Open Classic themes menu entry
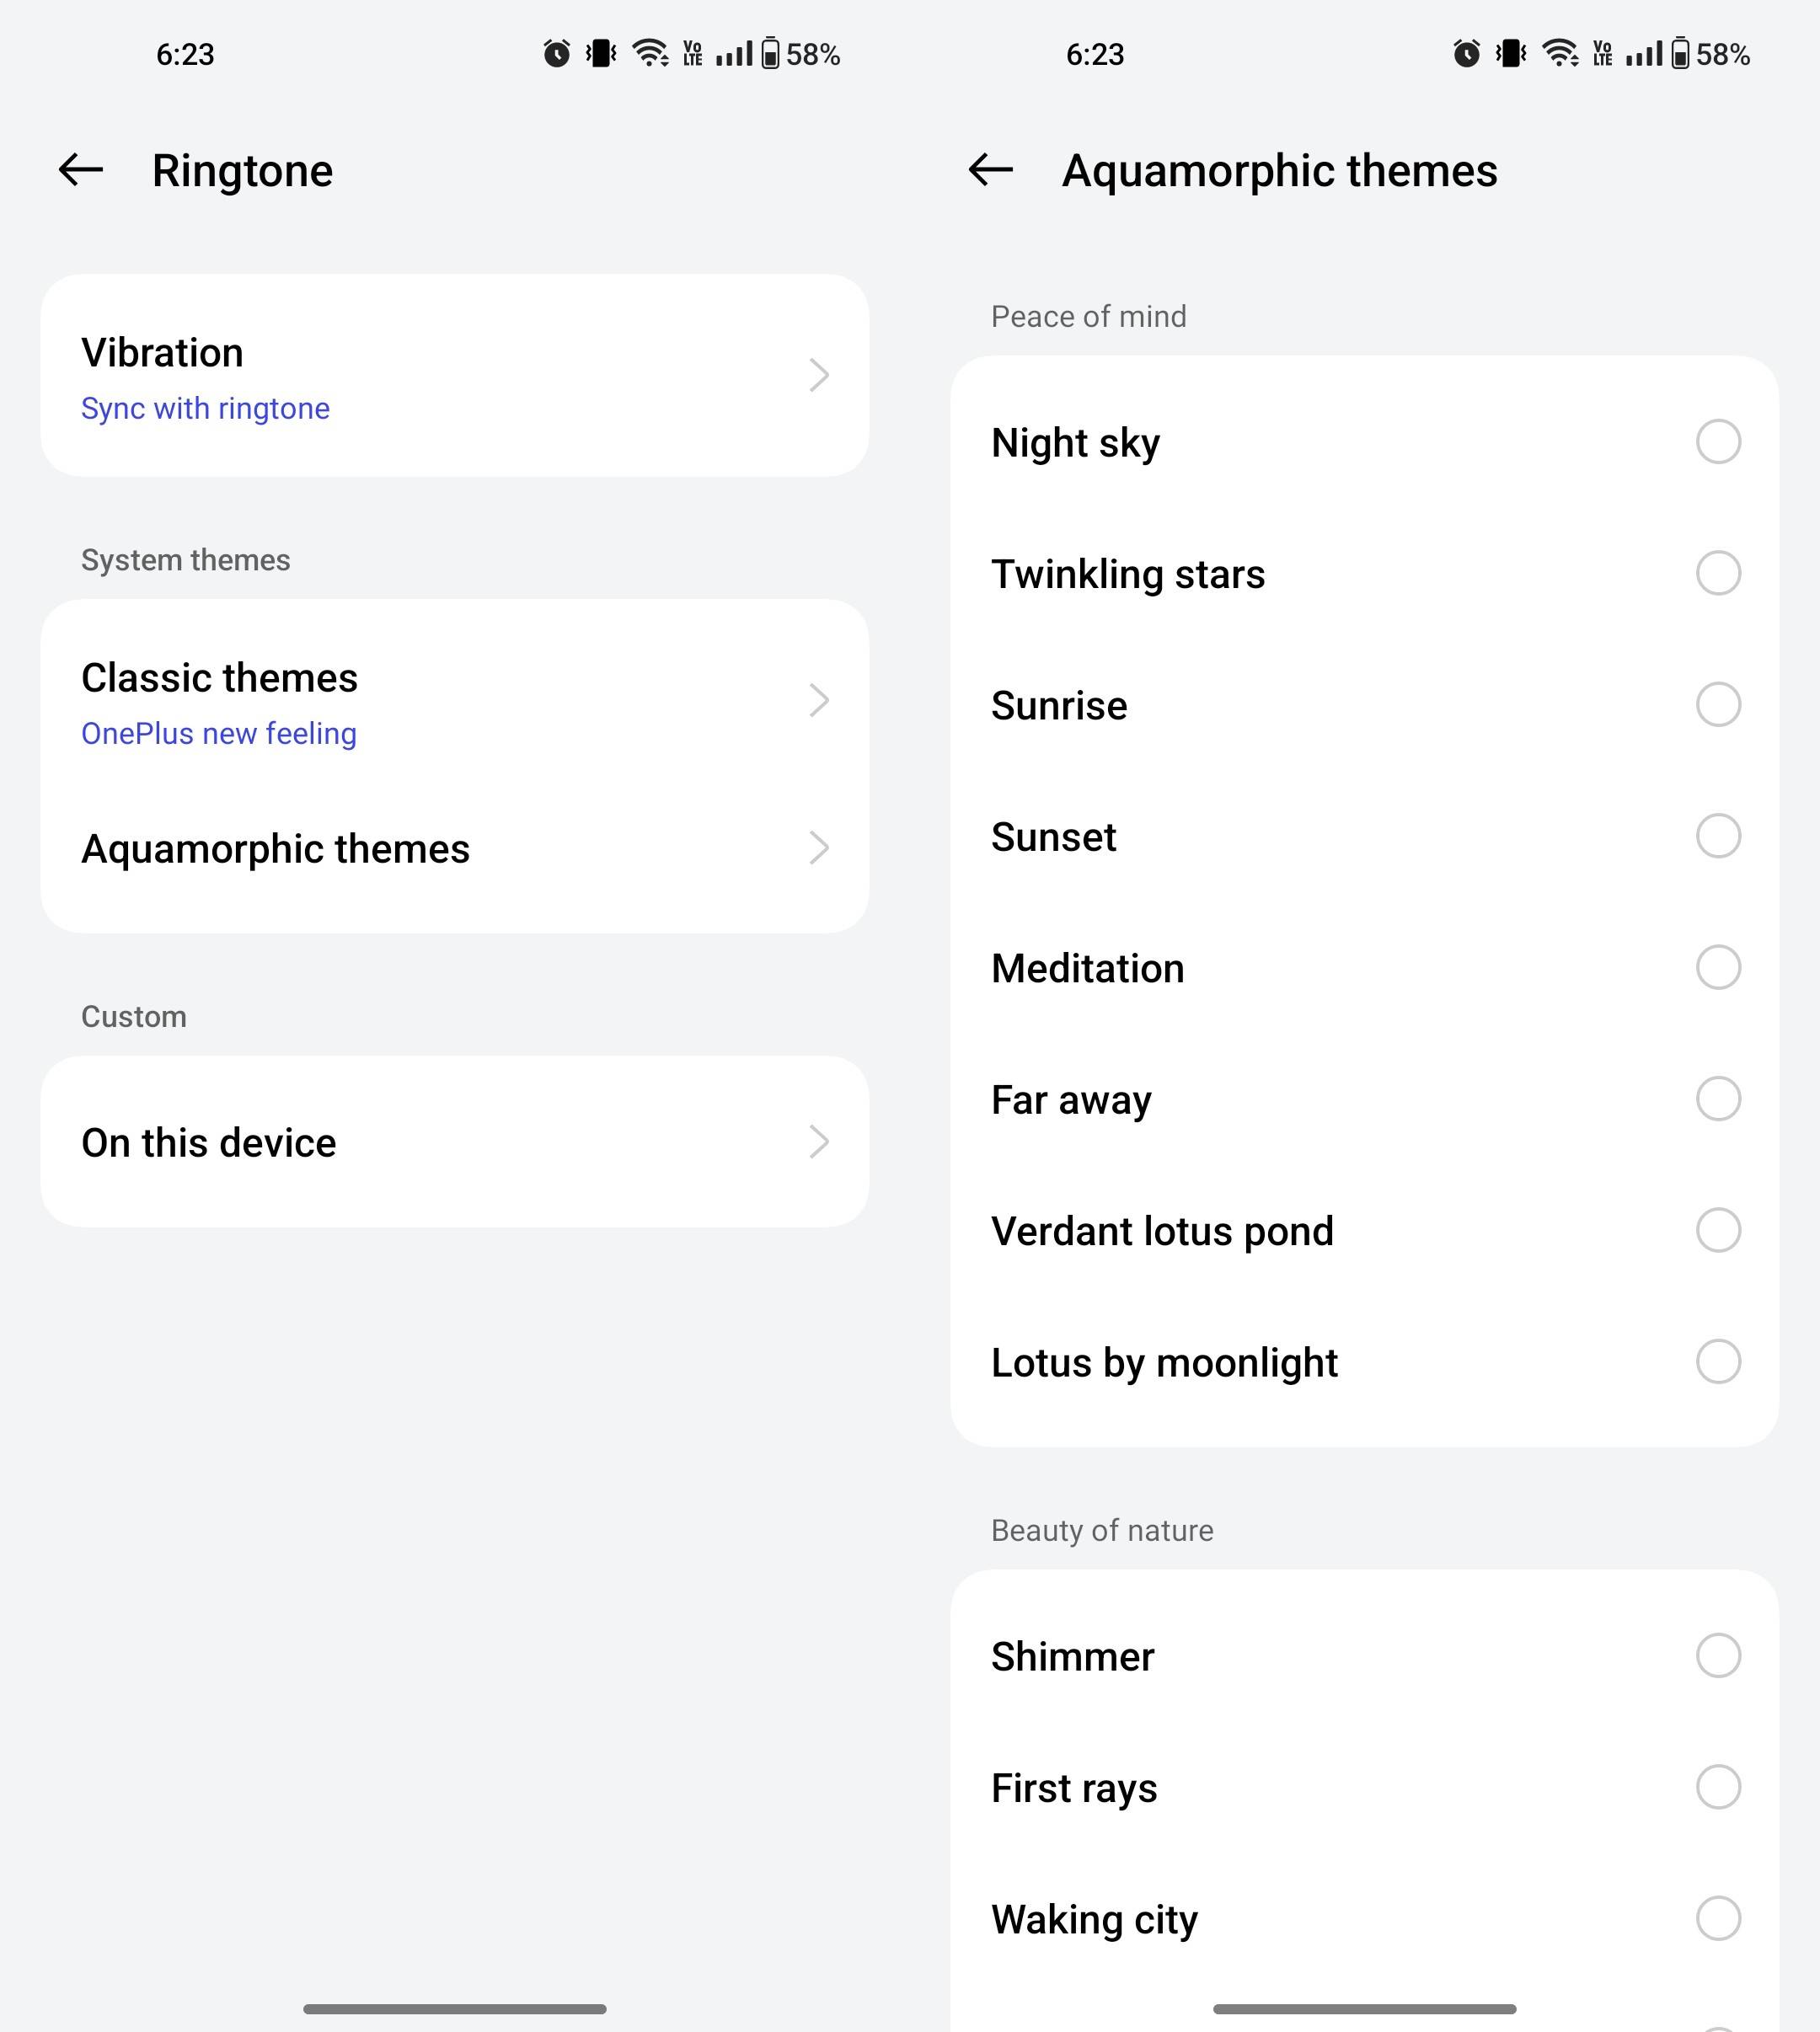The image size is (1820, 2032). (219, 679)
